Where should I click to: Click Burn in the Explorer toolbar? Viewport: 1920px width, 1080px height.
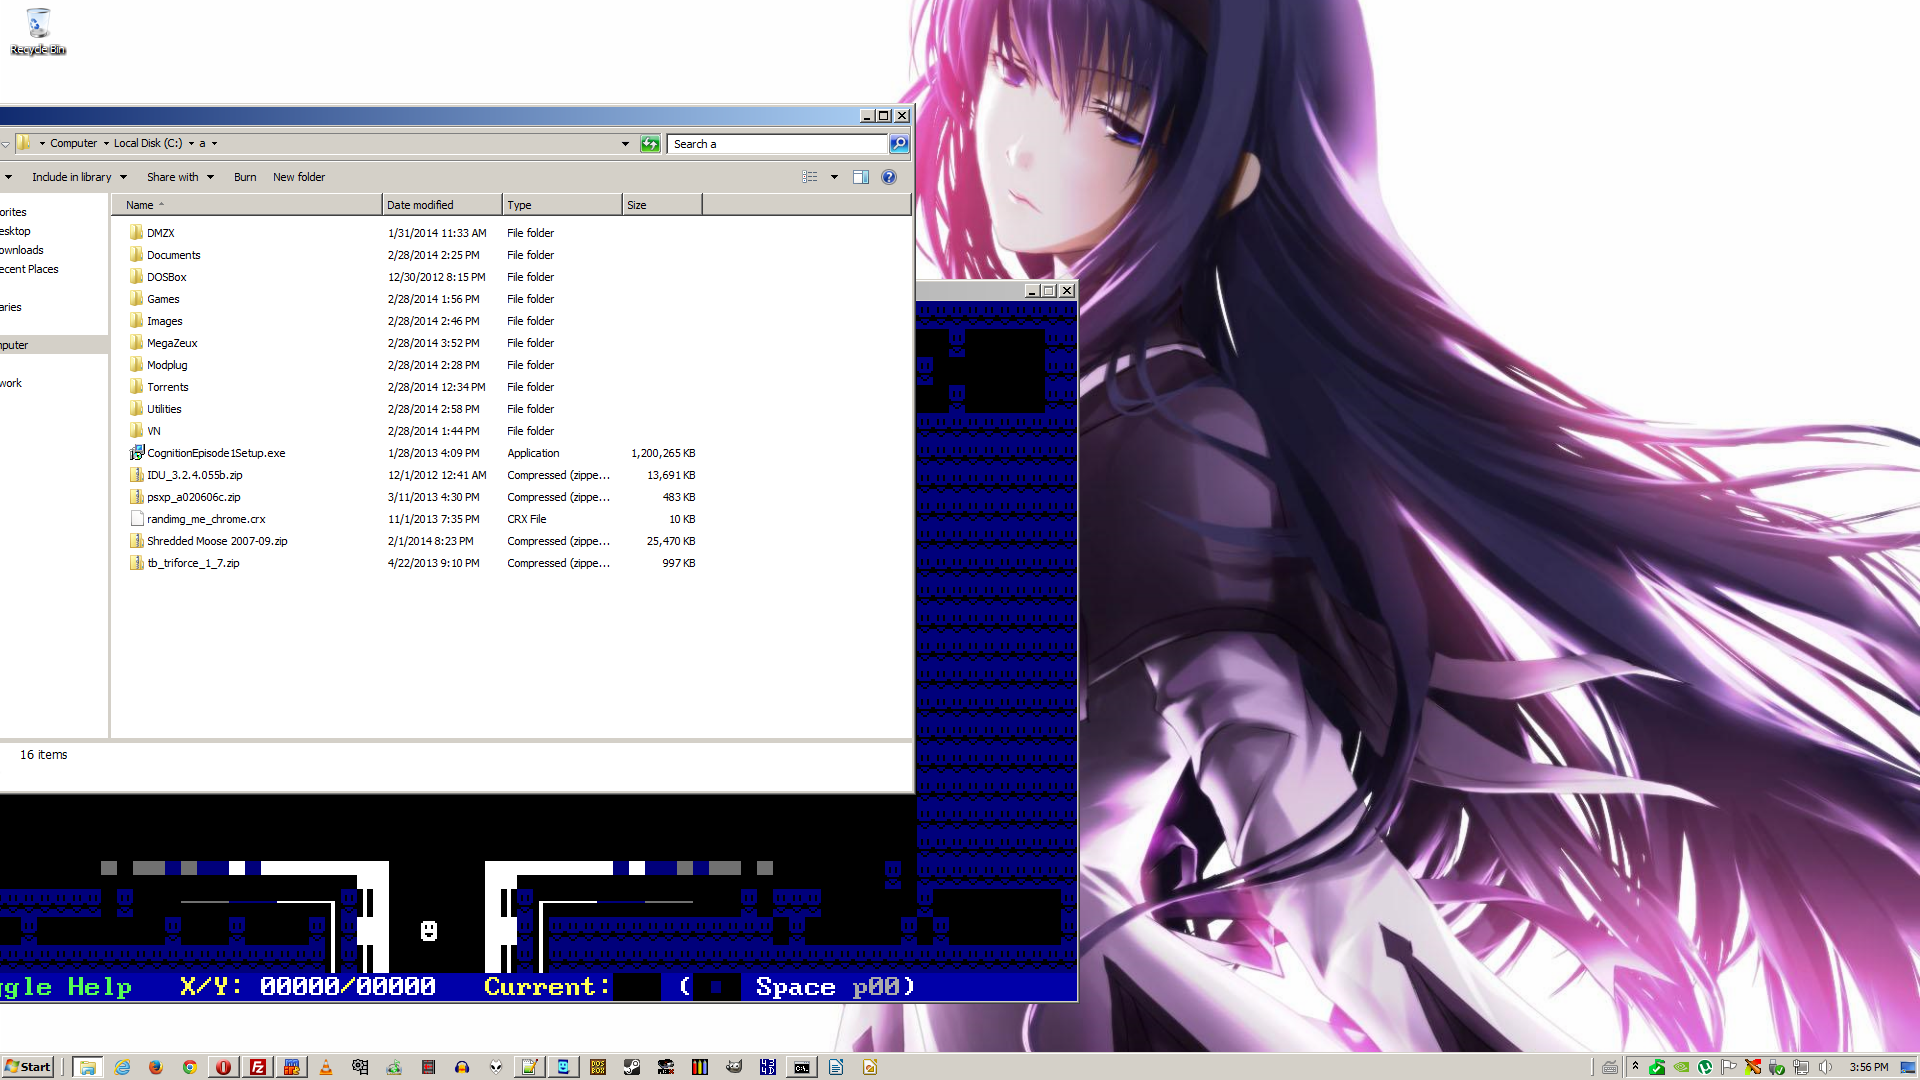point(245,177)
